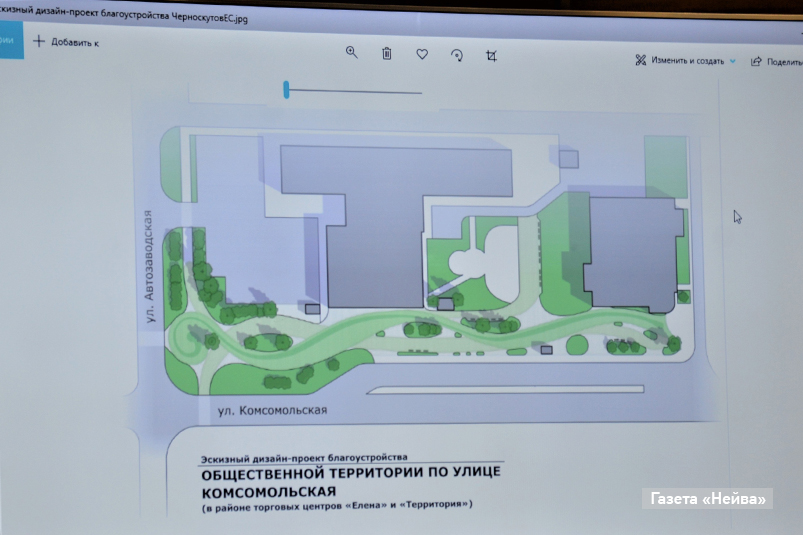803x535 pixels.
Task: Delete the image with trash icon
Action: [387, 53]
